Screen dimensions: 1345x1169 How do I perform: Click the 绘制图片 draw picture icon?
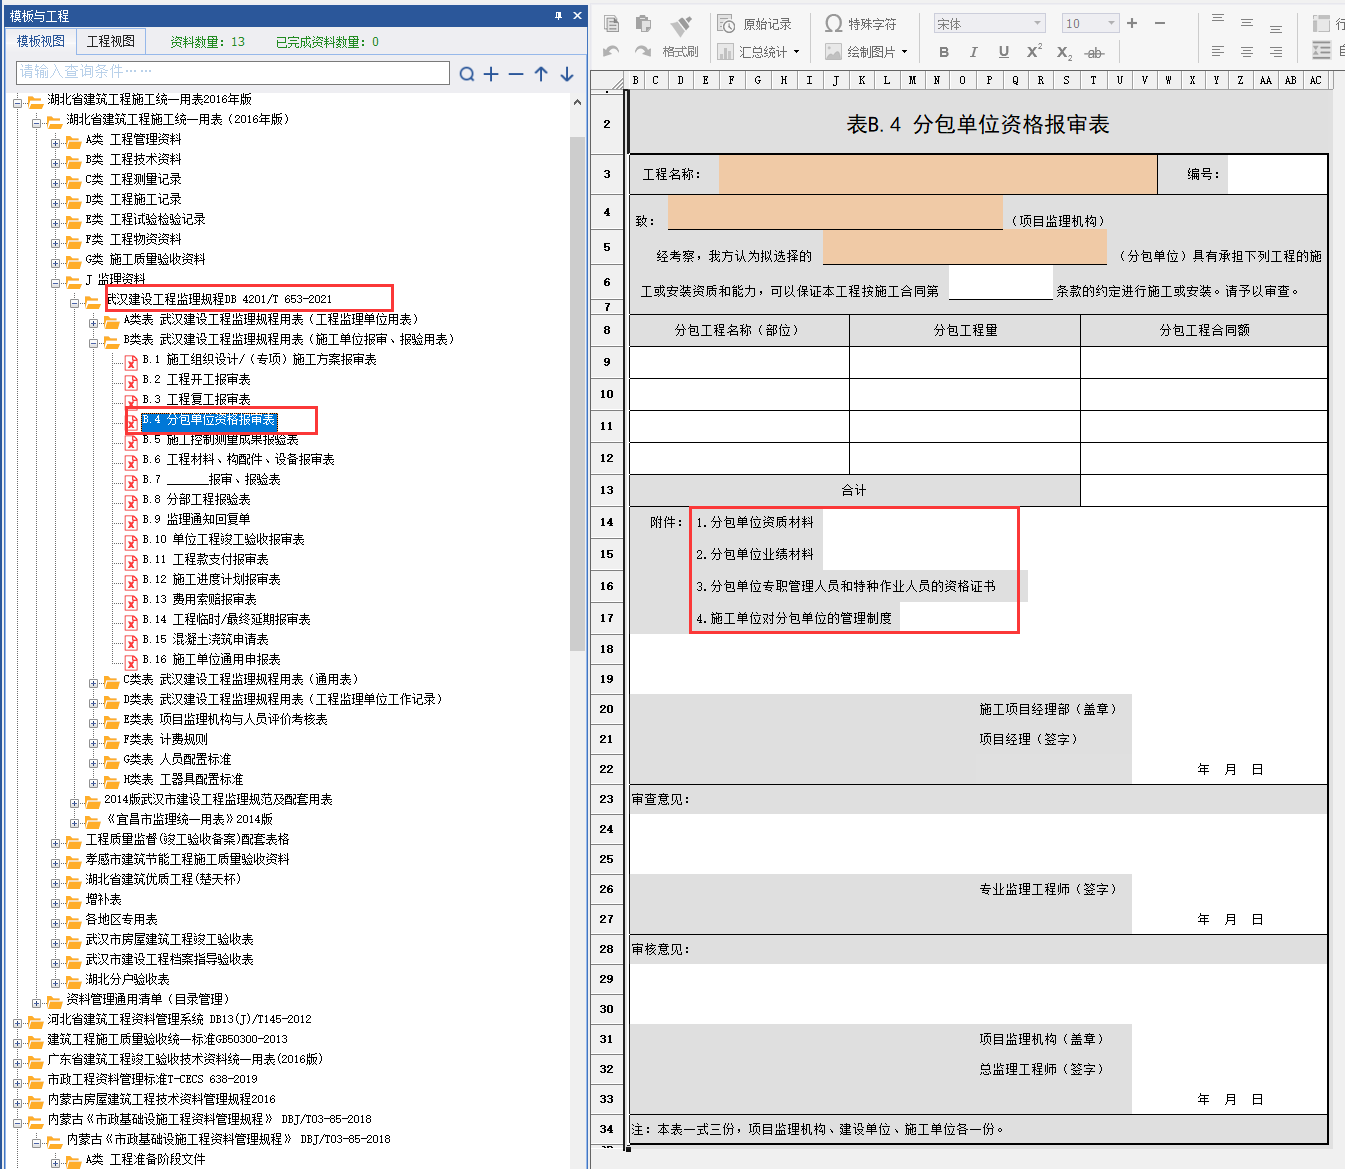(833, 51)
